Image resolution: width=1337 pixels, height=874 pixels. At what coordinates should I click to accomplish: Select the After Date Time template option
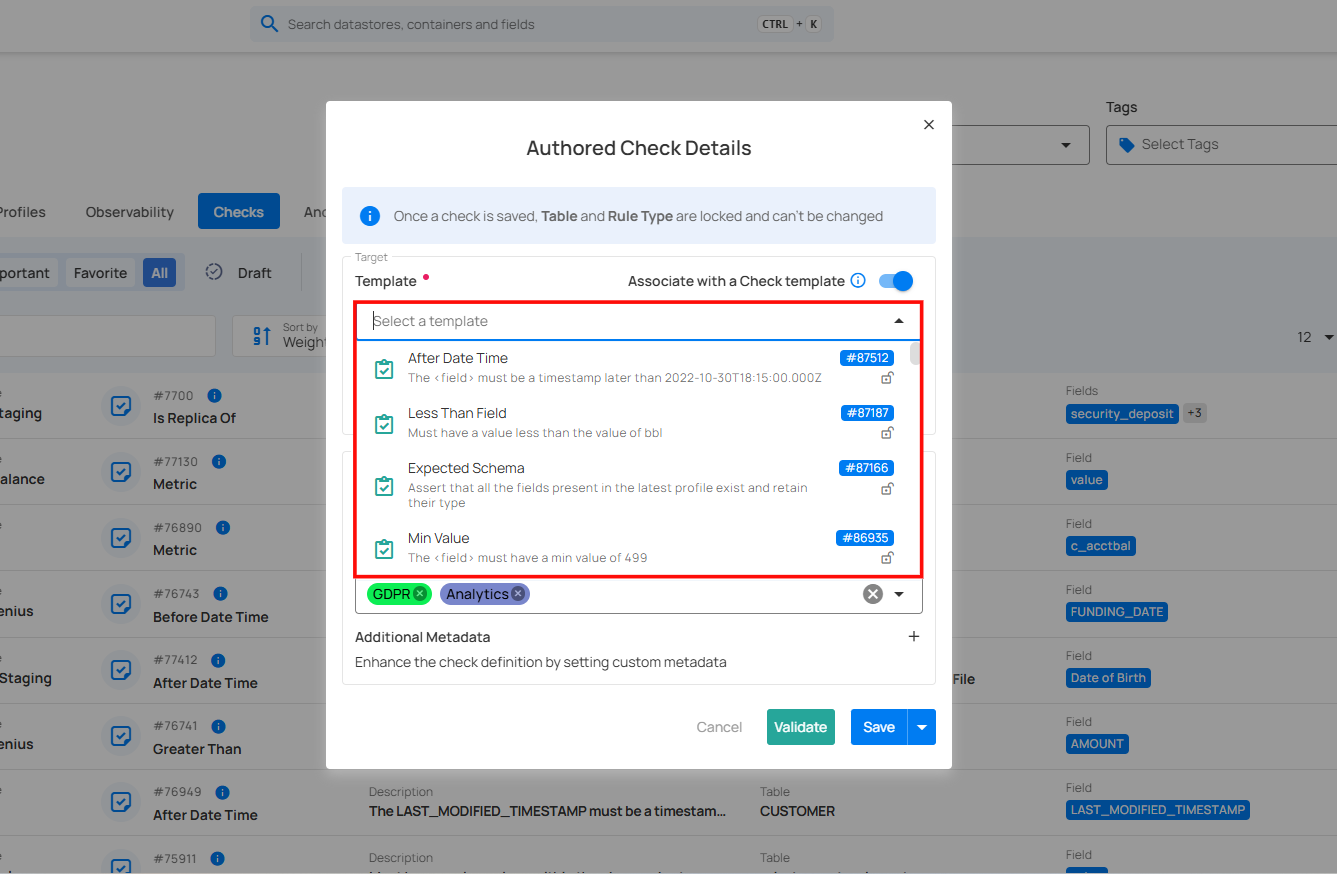coord(633,368)
